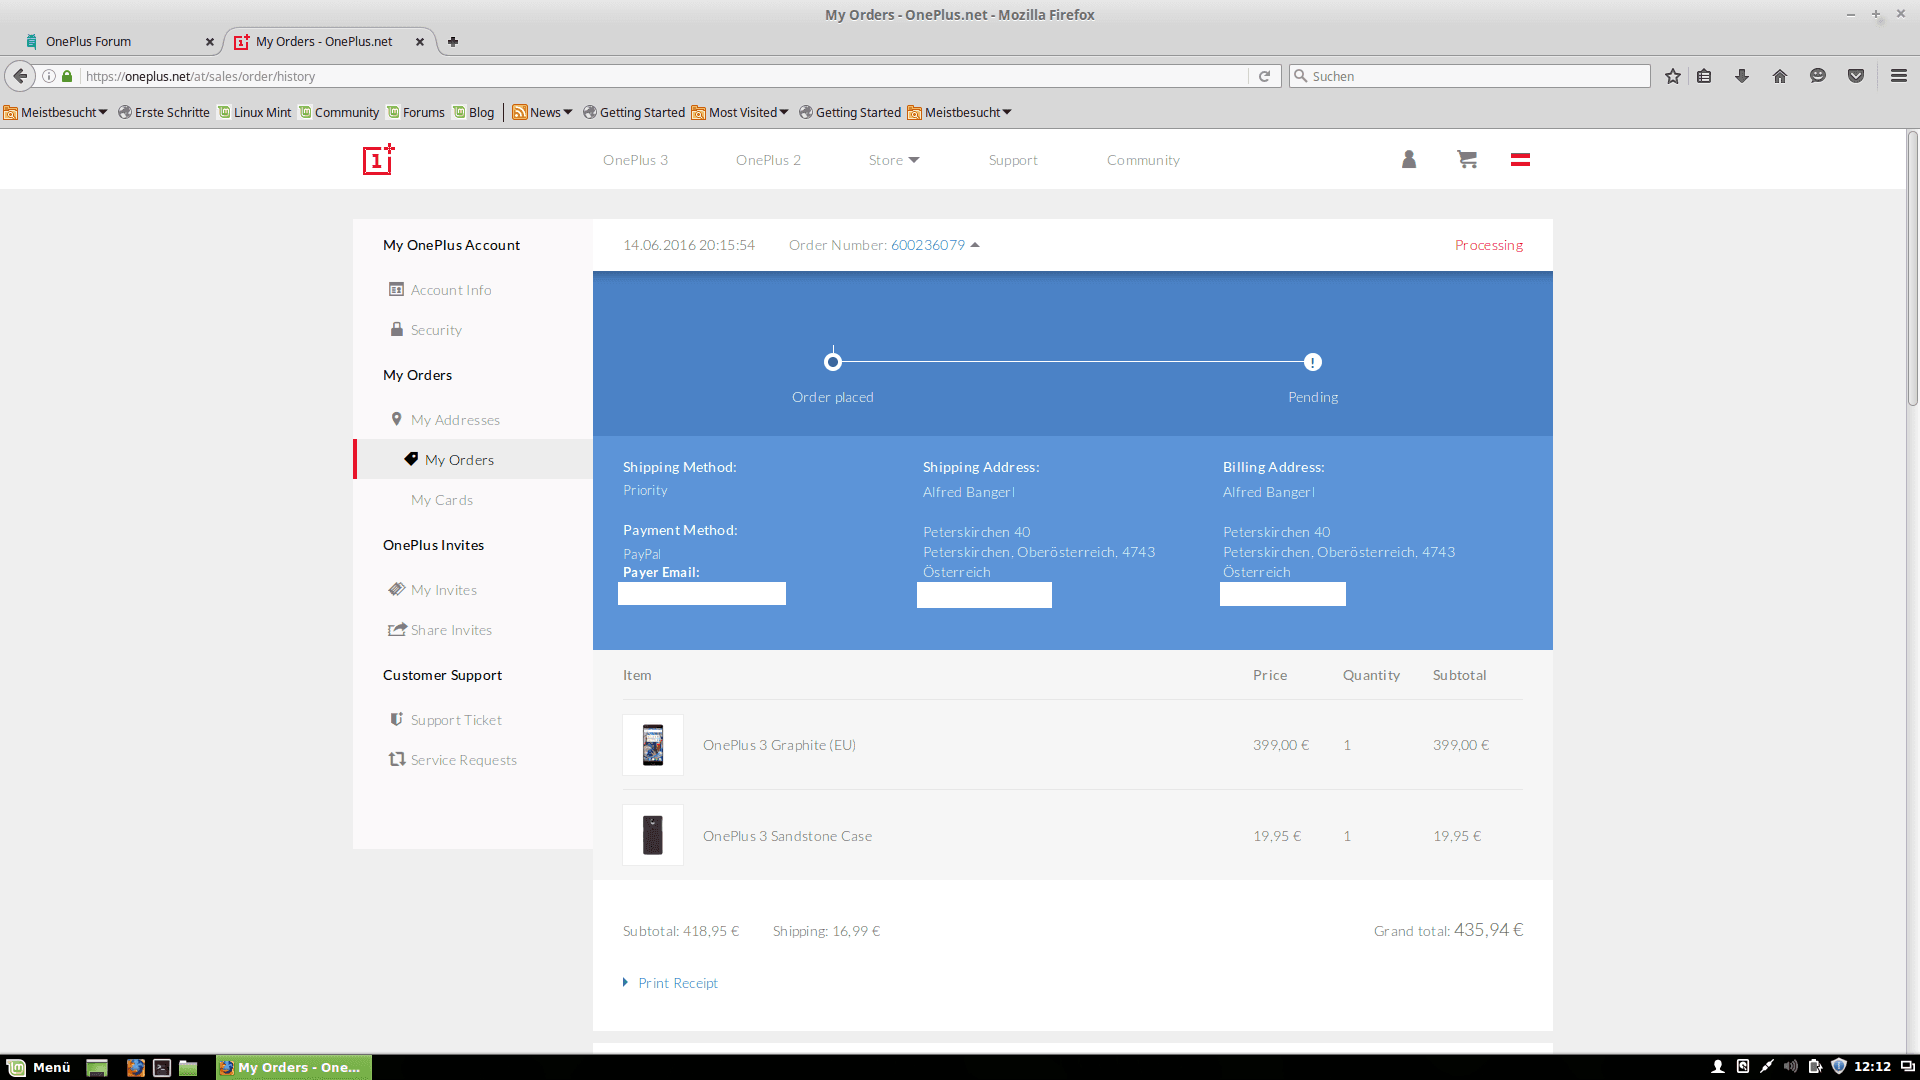Viewport: 1920px width, 1080px height.
Task: Open a new tab with plus icon
Action: (x=453, y=41)
